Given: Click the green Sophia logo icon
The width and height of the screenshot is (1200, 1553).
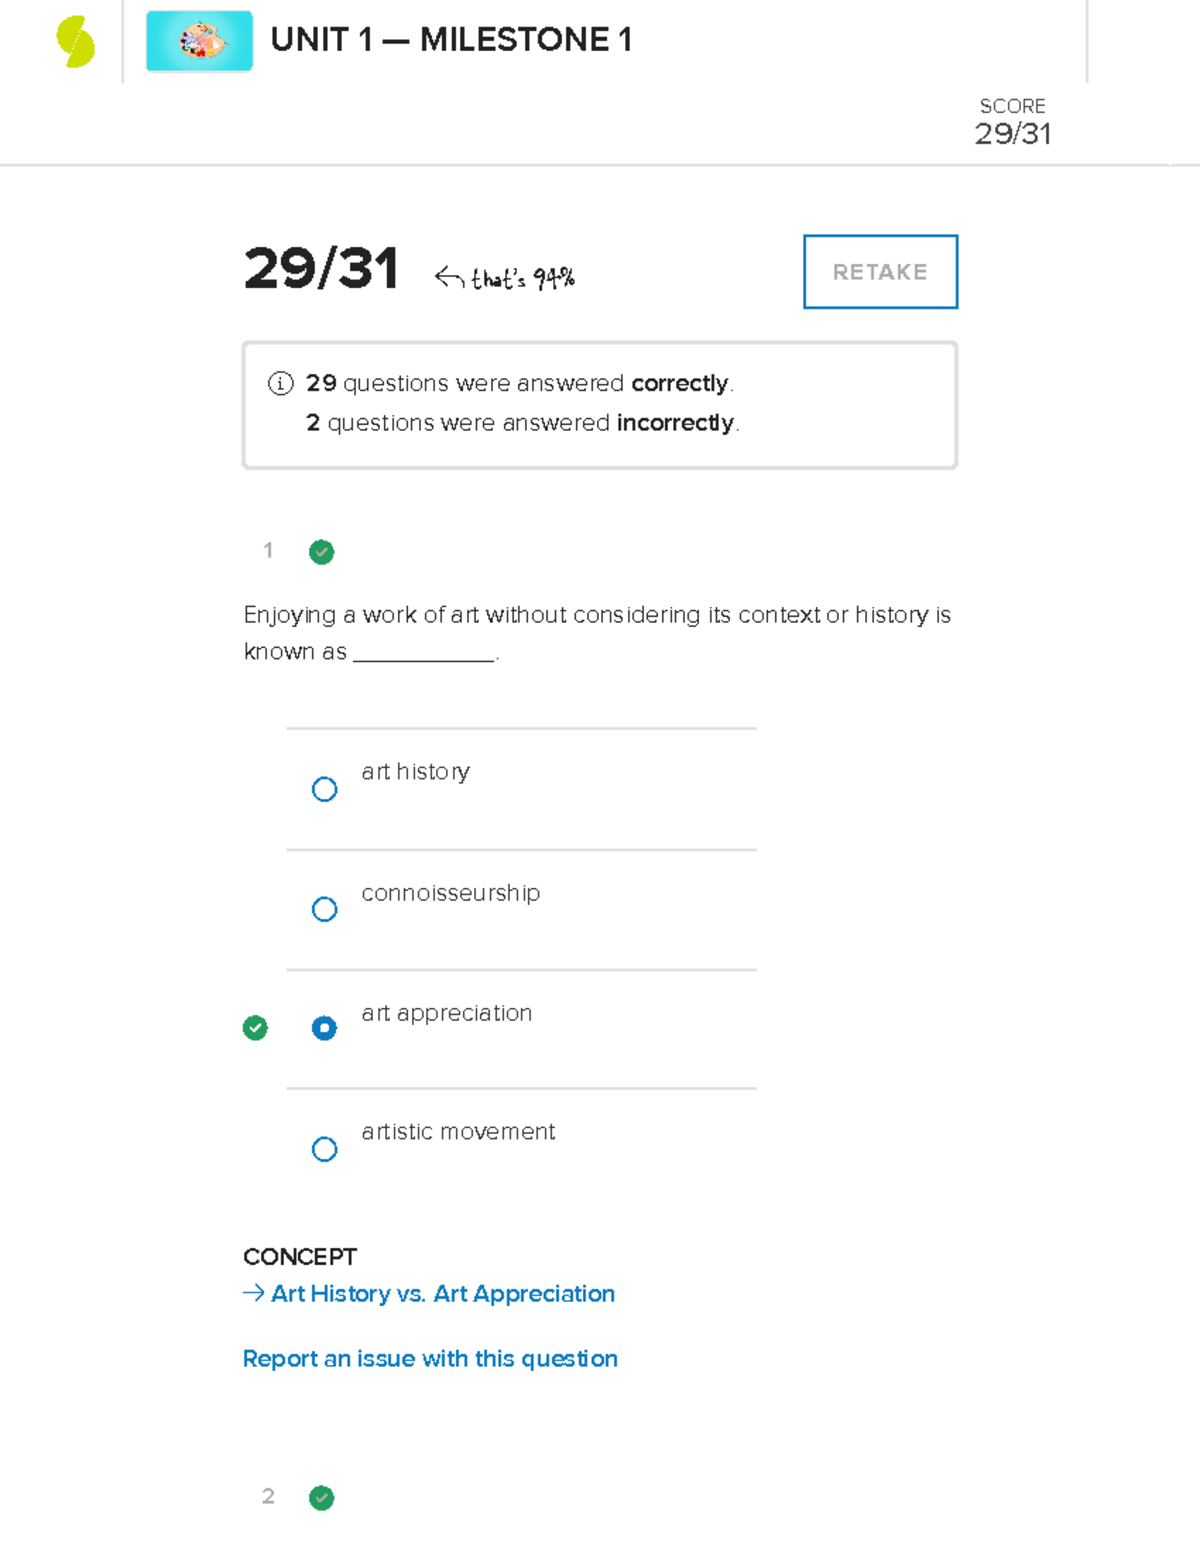Looking at the screenshot, I should 76,42.
